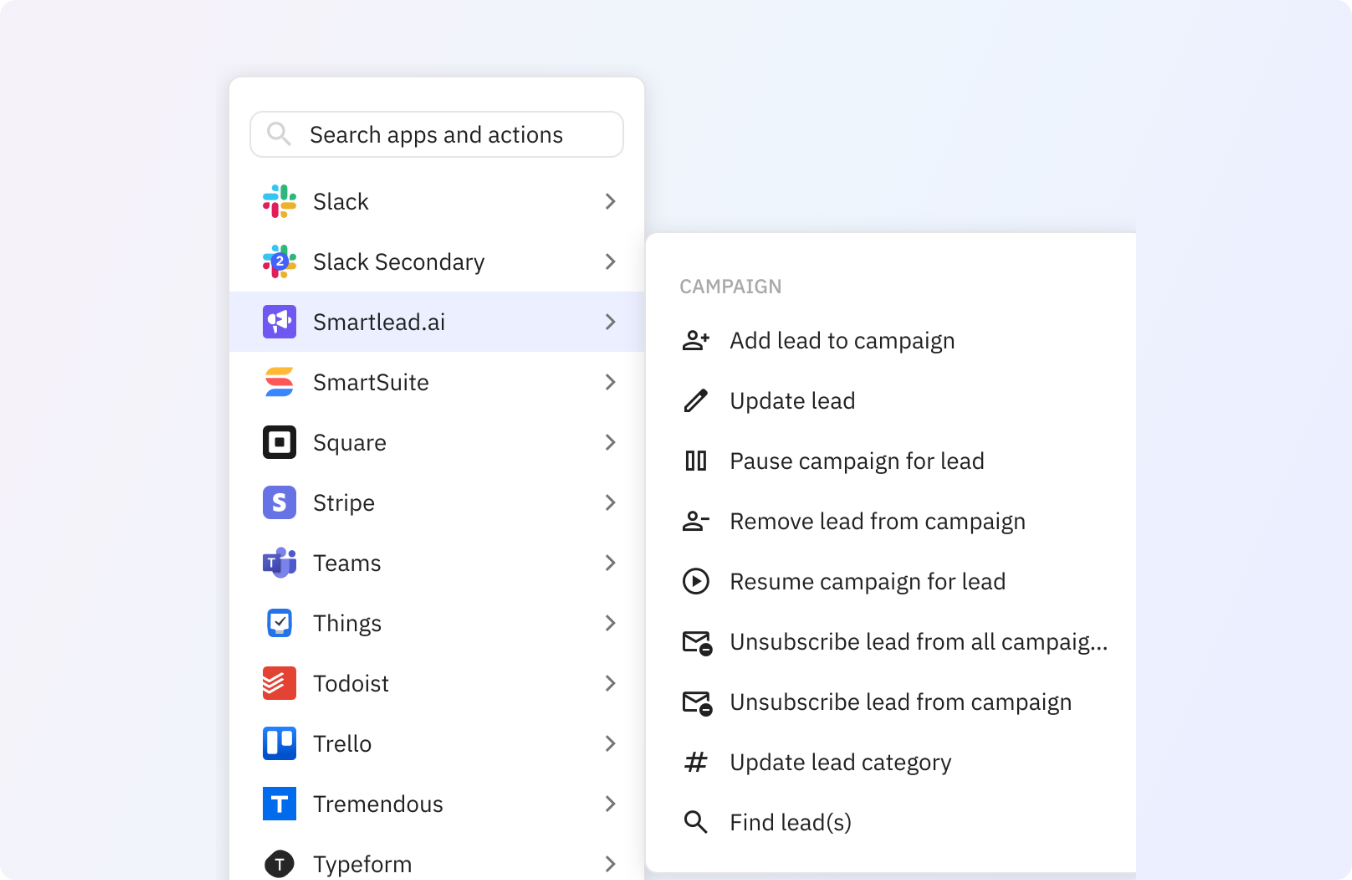Click the play icon beside Resume campaign for lead
Image resolution: width=1352 pixels, height=880 pixels.
pyautogui.click(x=695, y=581)
